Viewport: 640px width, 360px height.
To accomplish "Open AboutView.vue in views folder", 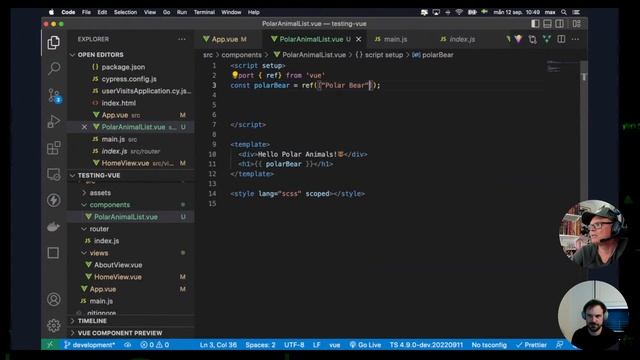I will point(118,265).
